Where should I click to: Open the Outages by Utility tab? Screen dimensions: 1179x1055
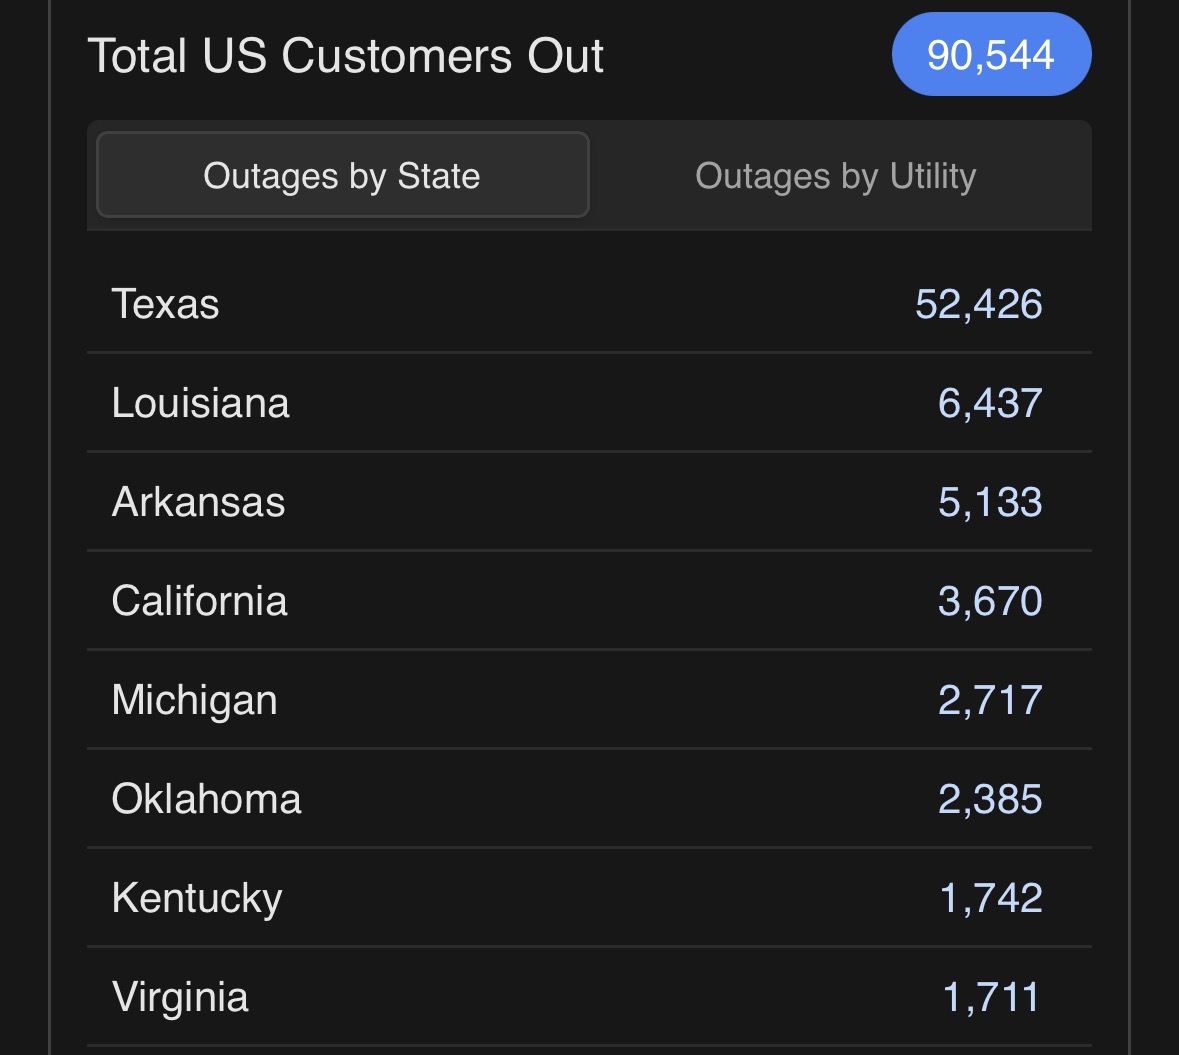[835, 176]
